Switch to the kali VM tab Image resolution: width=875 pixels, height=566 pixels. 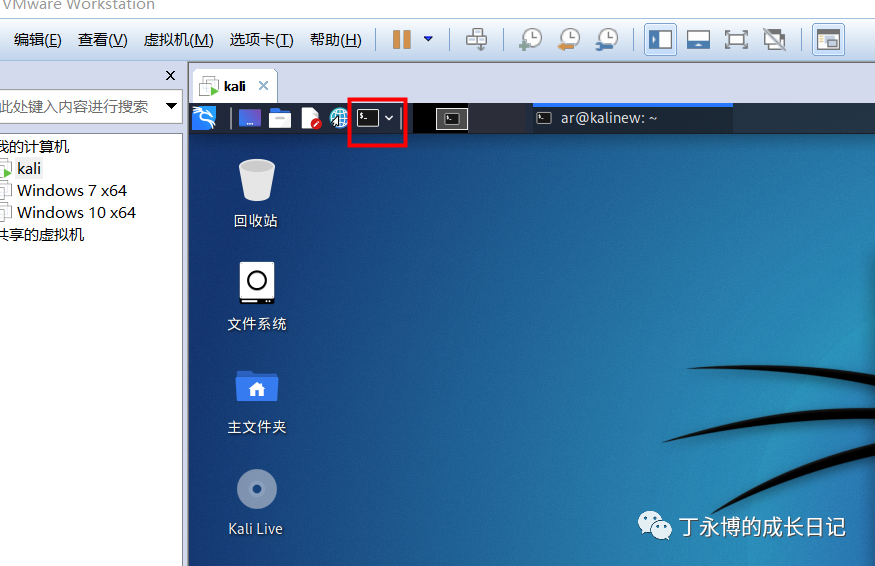point(234,86)
